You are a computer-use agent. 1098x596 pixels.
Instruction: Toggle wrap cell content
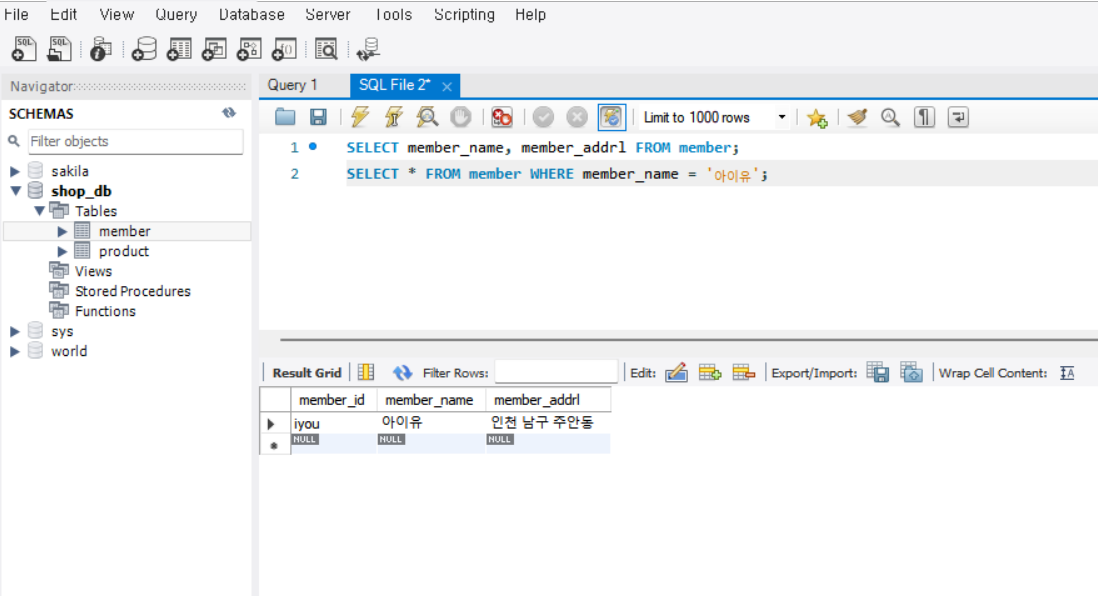pyautogui.click(x=1067, y=373)
